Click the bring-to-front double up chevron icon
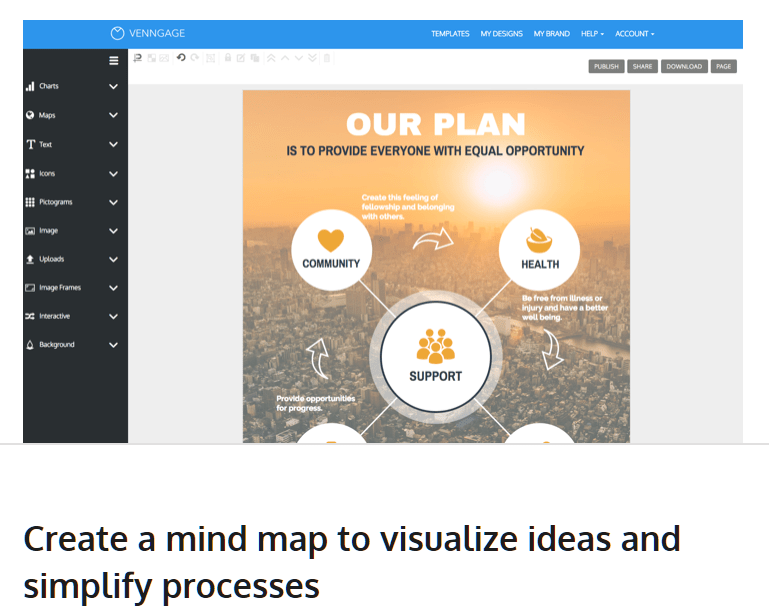Image resolution: width=769 pixels, height=606 pixels. pos(271,58)
